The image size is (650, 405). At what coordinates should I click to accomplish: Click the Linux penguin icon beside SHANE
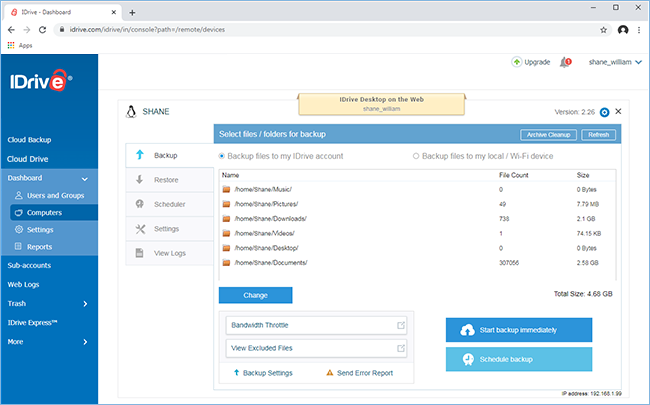[131, 112]
